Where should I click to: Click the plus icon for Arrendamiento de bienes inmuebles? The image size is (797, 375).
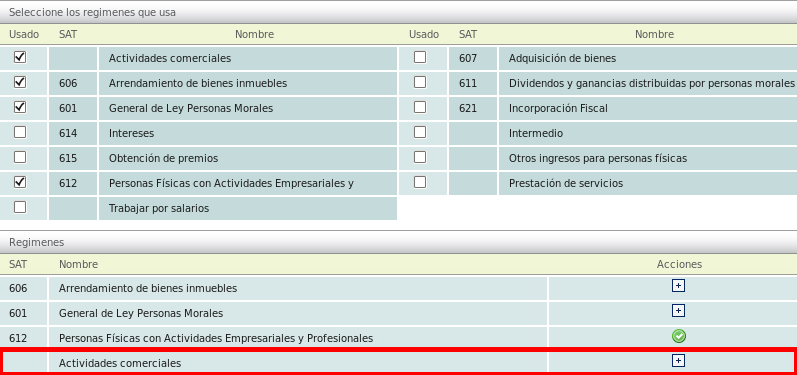pos(679,286)
